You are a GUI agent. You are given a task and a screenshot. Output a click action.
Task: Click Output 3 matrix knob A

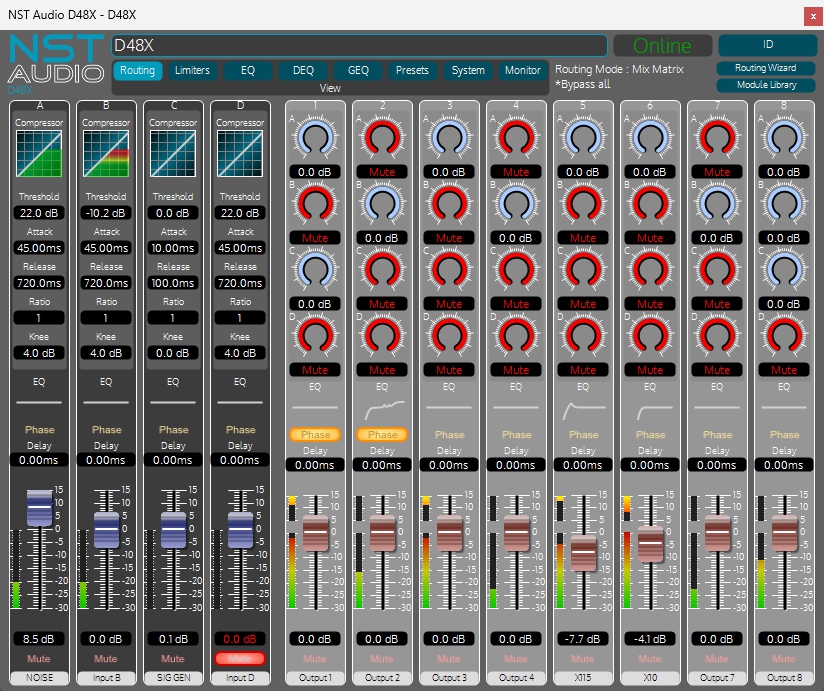click(449, 138)
